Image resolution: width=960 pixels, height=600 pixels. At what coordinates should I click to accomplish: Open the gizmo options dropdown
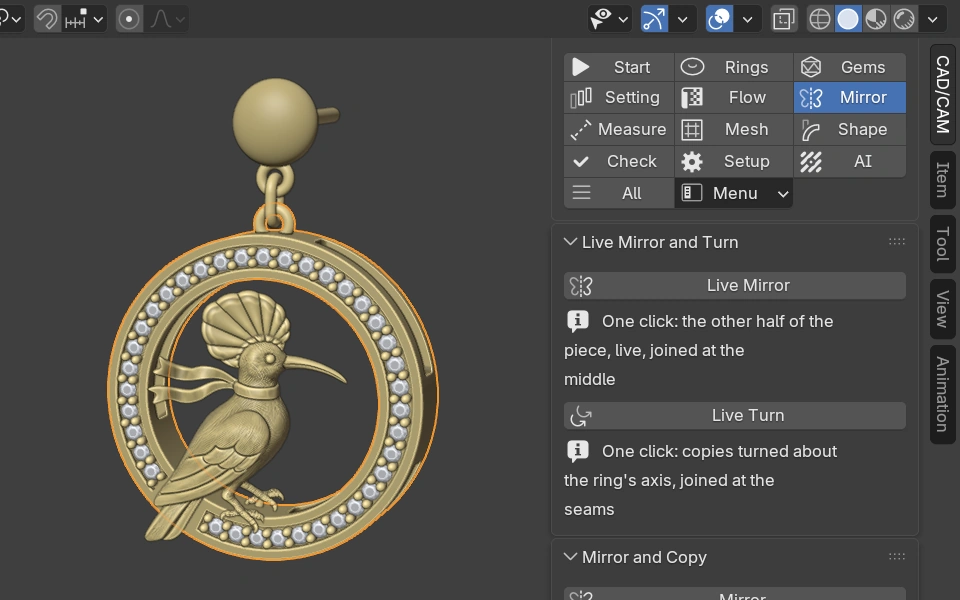pyautogui.click(x=683, y=19)
